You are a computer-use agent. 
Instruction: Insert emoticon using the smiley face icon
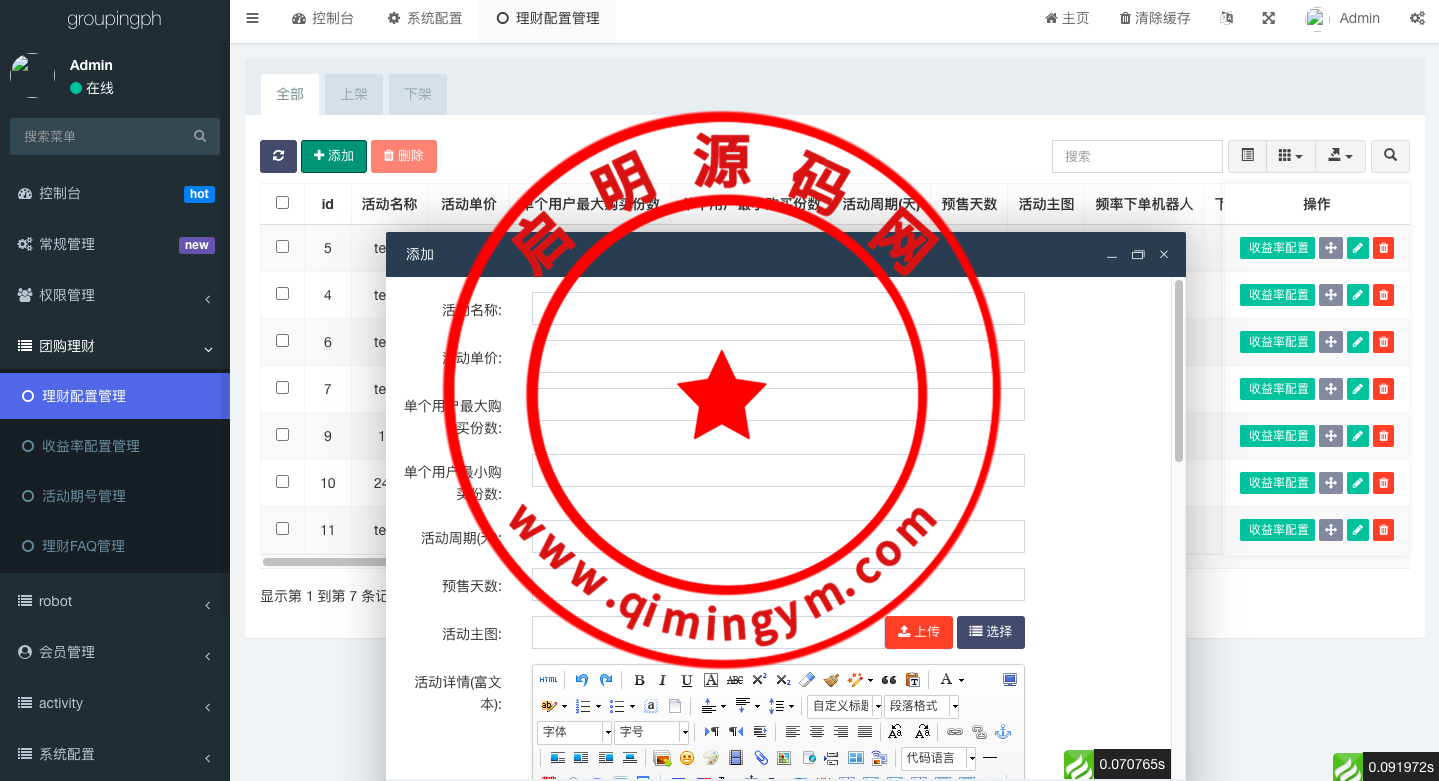687,758
